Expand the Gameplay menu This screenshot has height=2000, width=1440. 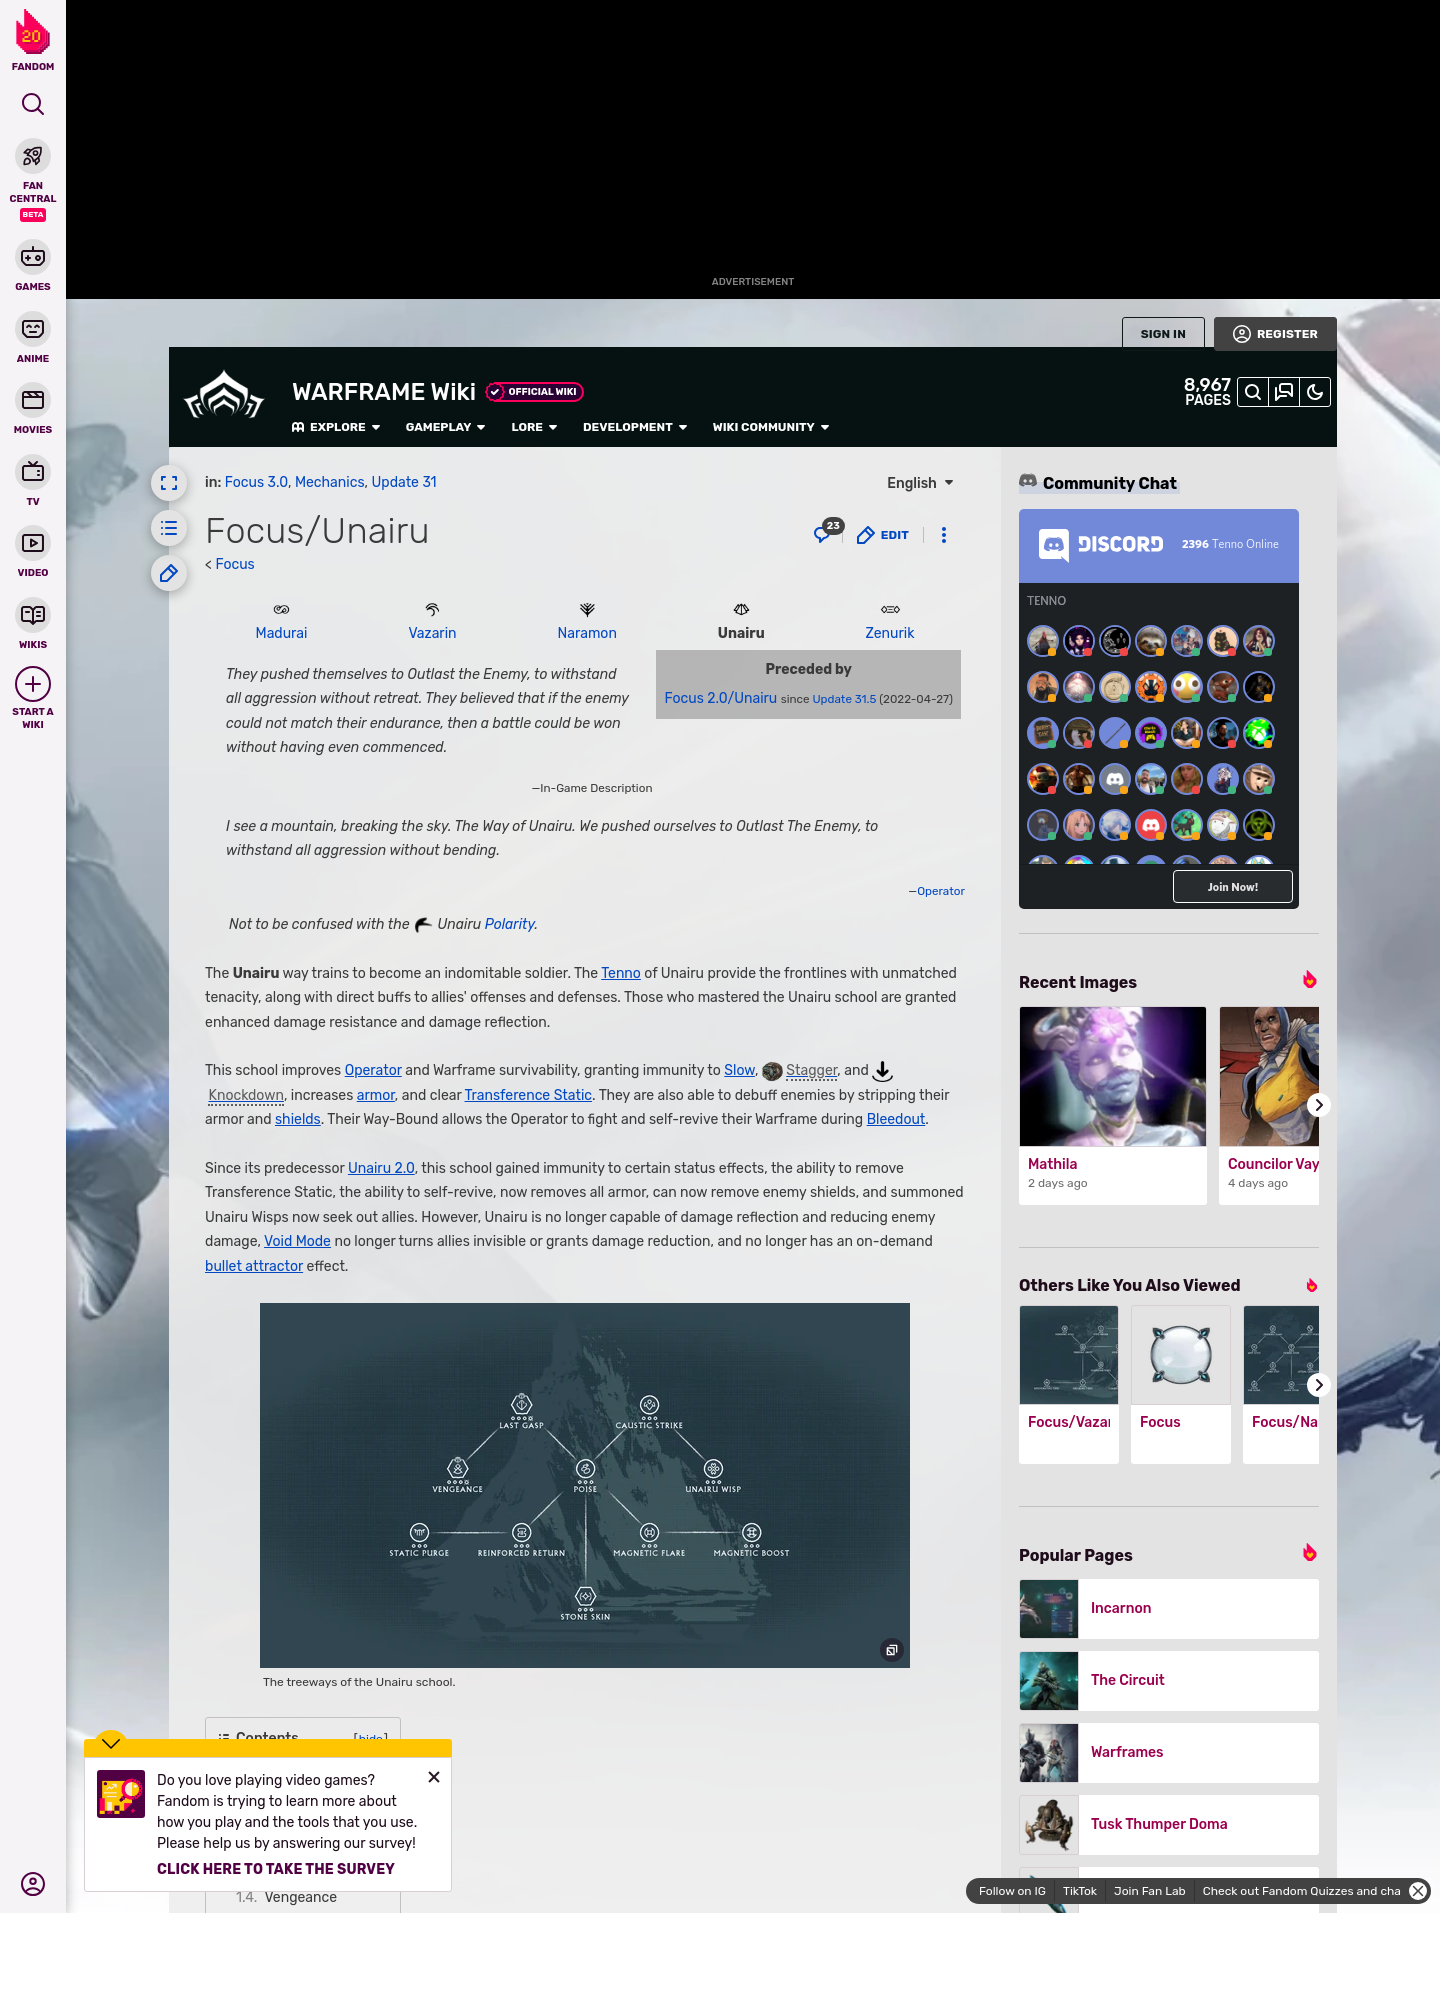pyautogui.click(x=446, y=427)
